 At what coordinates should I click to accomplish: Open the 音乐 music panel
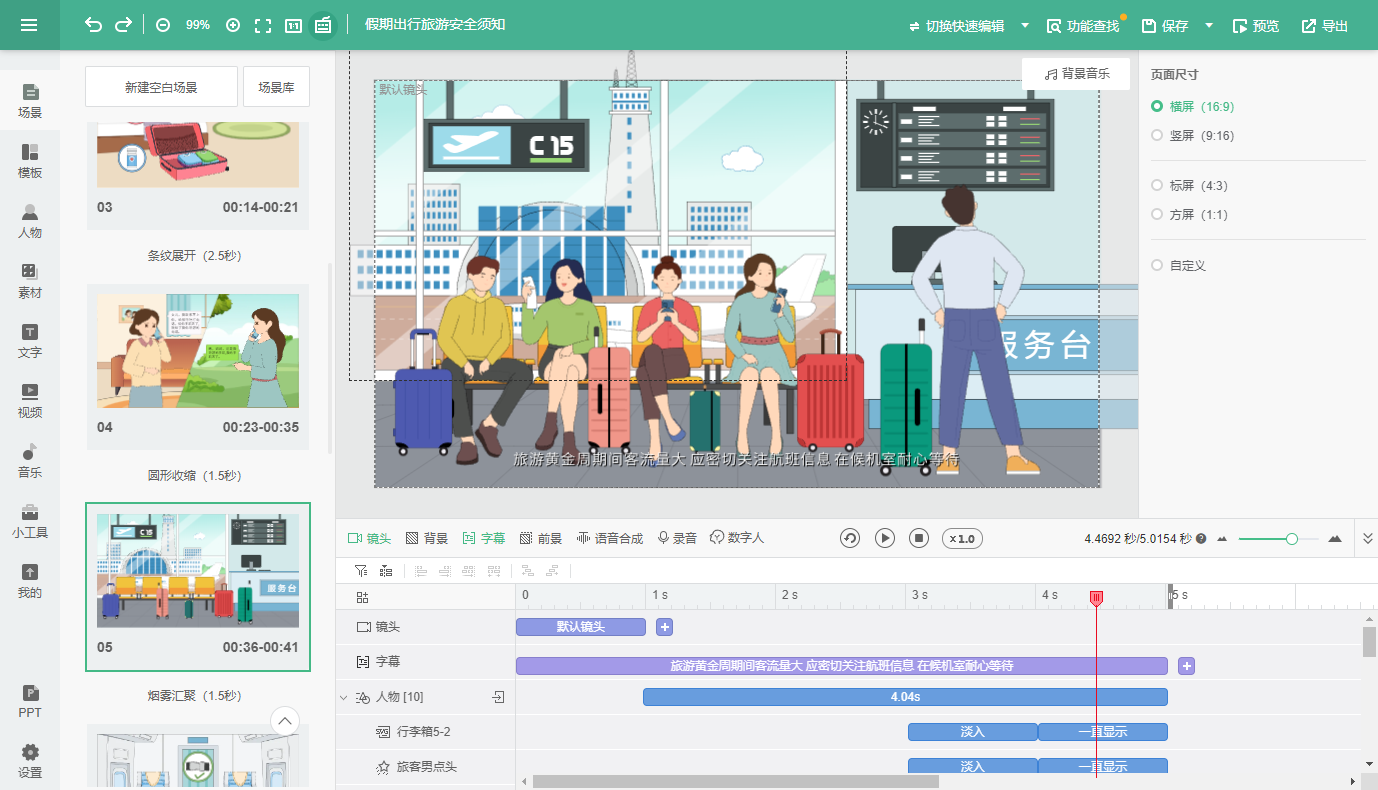[30, 461]
